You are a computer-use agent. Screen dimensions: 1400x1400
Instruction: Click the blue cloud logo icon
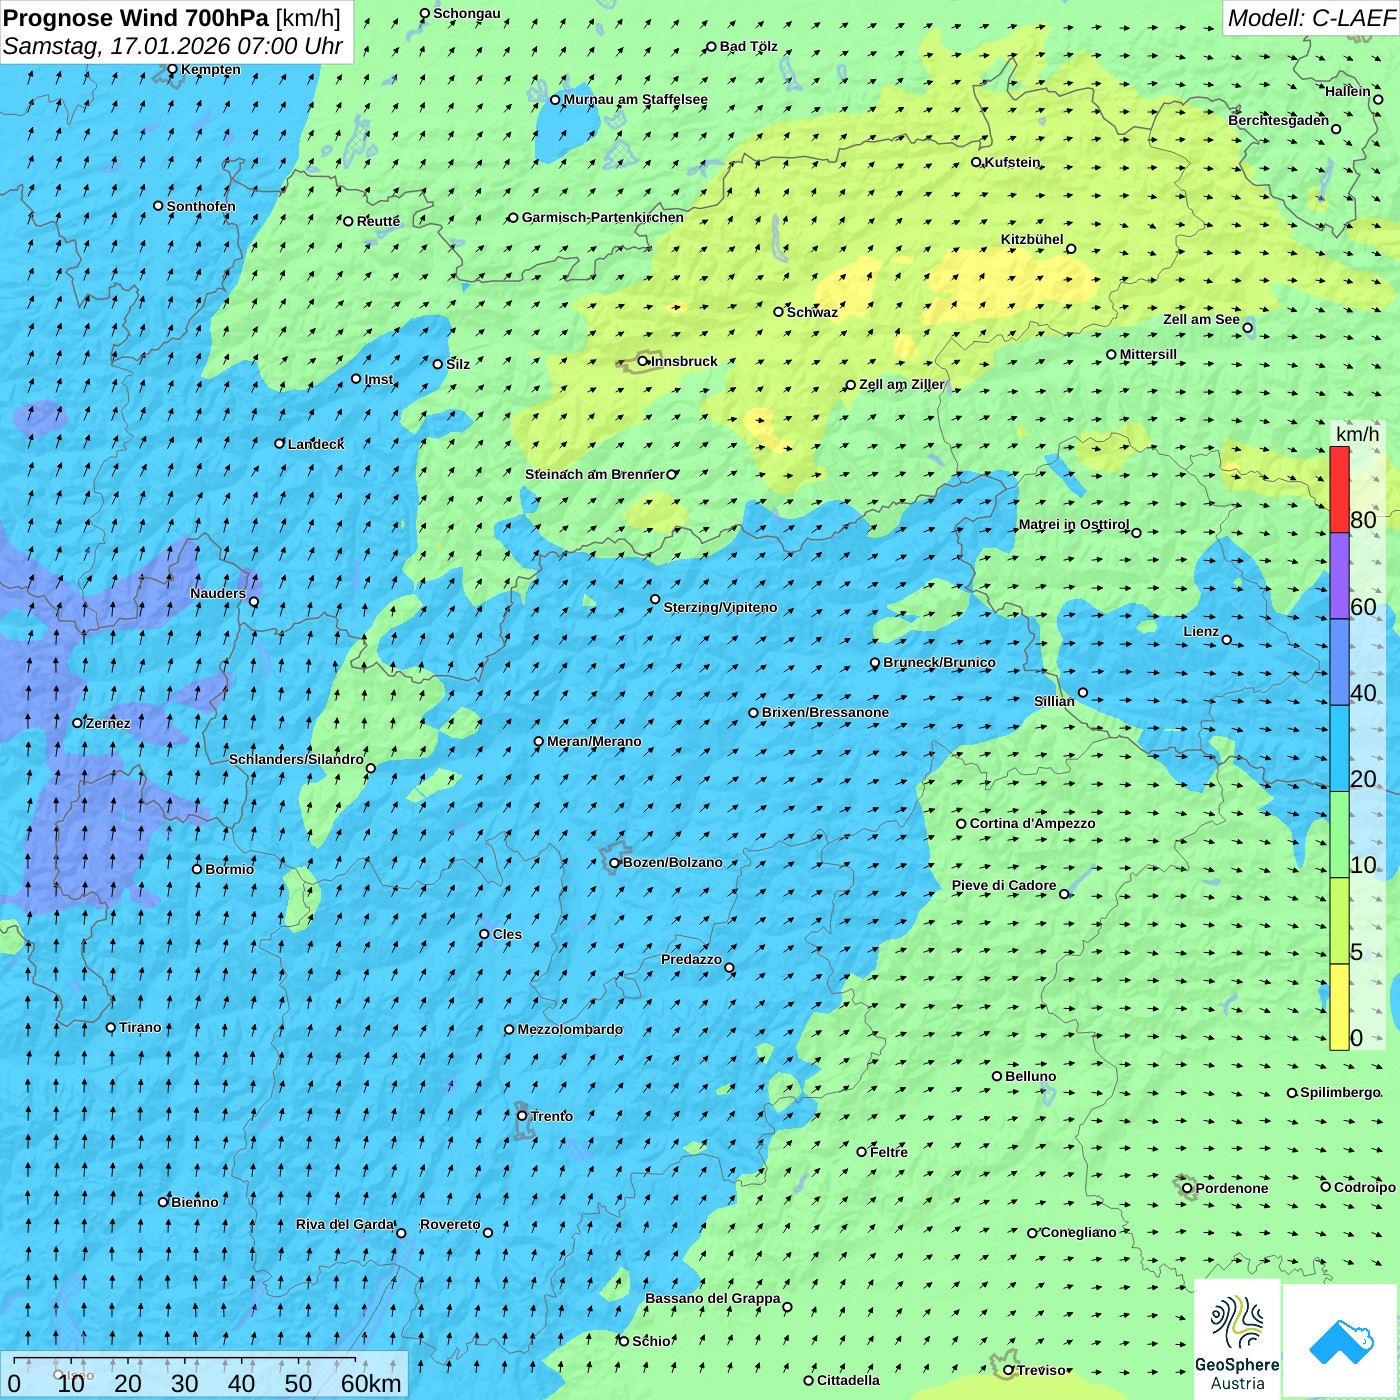(1341, 1341)
